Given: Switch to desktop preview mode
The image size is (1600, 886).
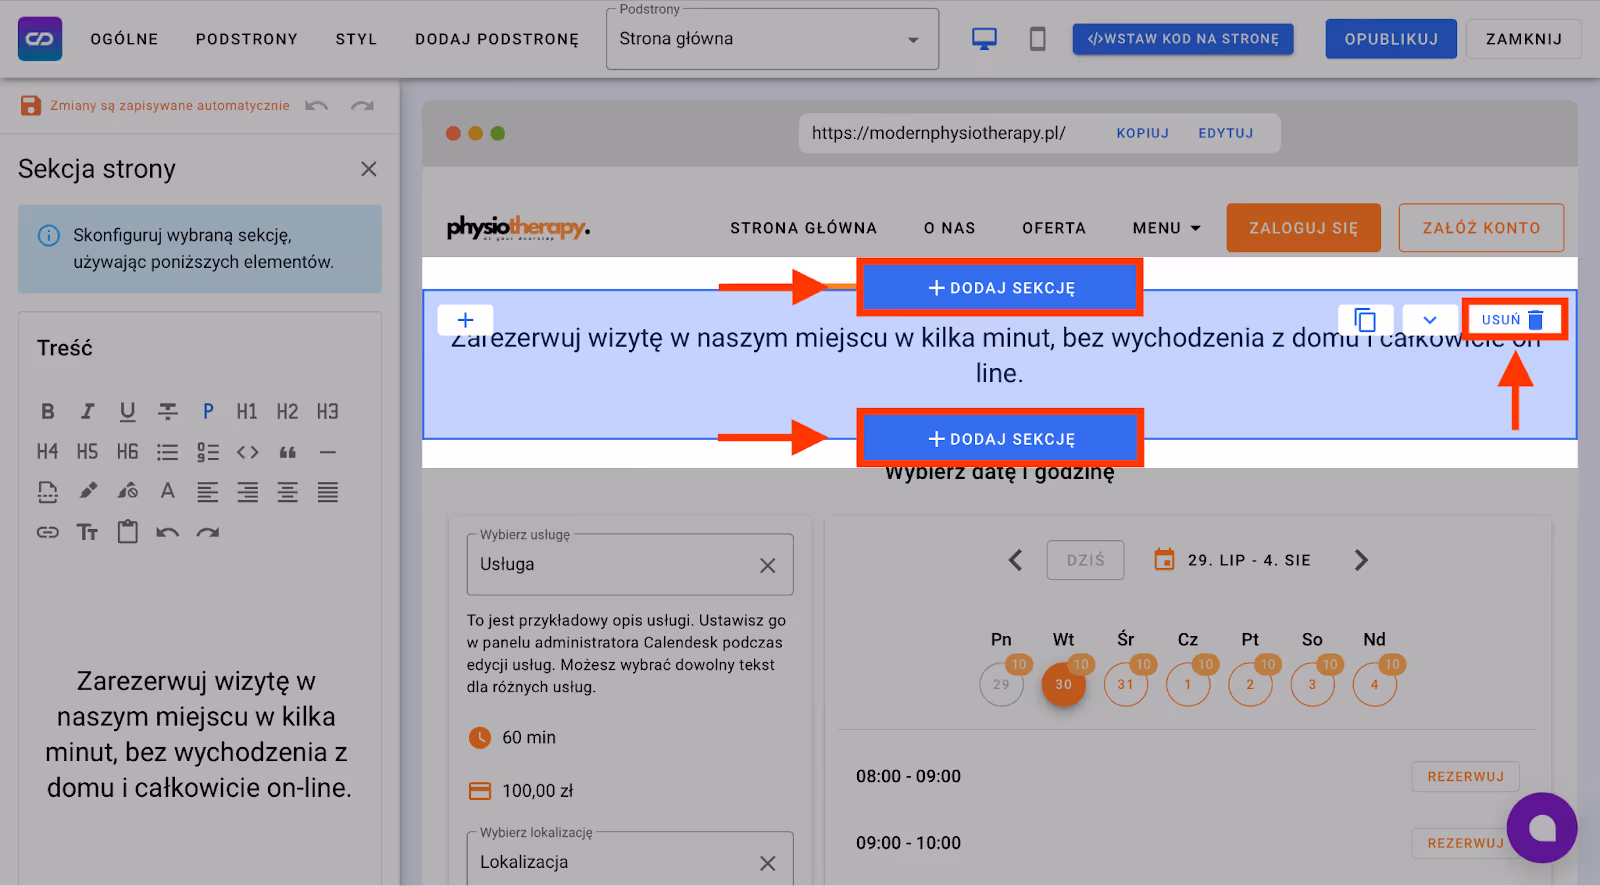Looking at the screenshot, I should (x=984, y=39).
